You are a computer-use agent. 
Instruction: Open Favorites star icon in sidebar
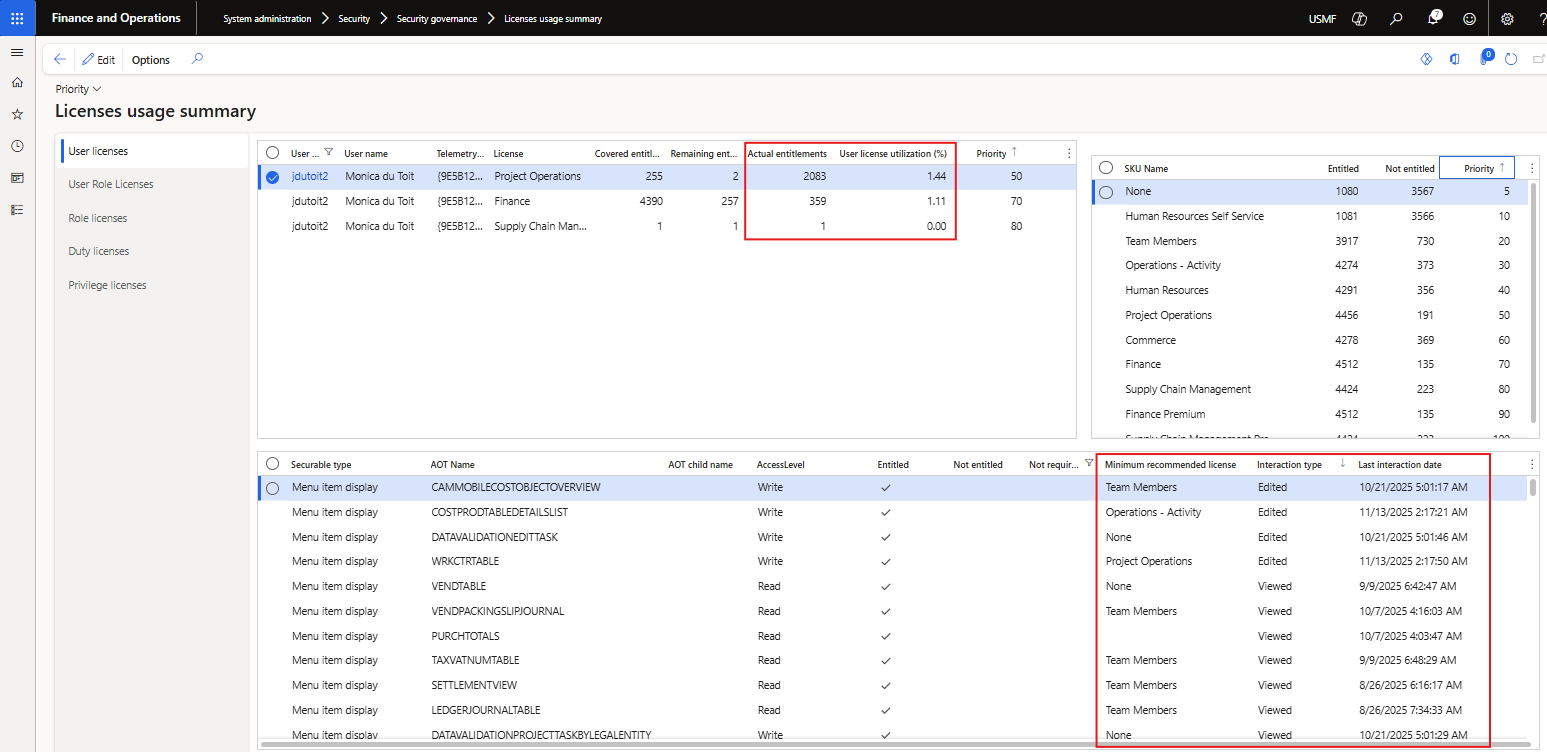click(x=17, y=115)
